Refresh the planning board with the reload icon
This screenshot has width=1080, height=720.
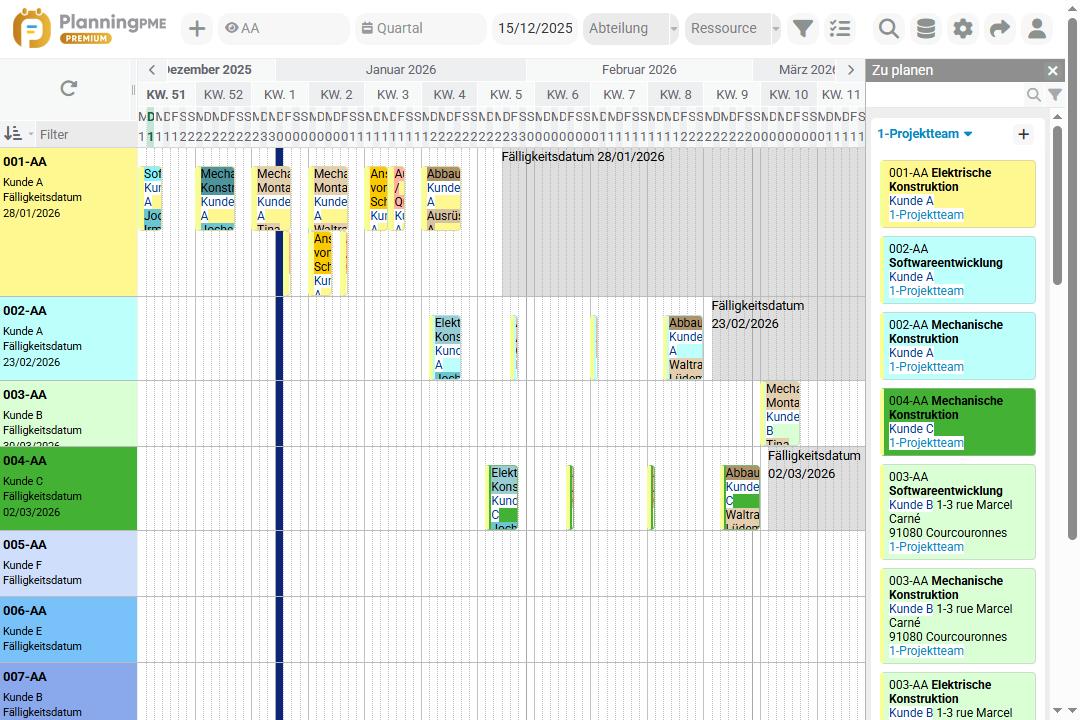coord(67,88)
